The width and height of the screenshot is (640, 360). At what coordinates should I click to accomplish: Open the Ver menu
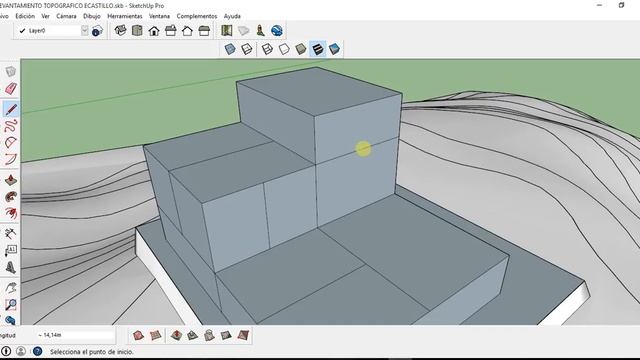[x=45, y=16]
